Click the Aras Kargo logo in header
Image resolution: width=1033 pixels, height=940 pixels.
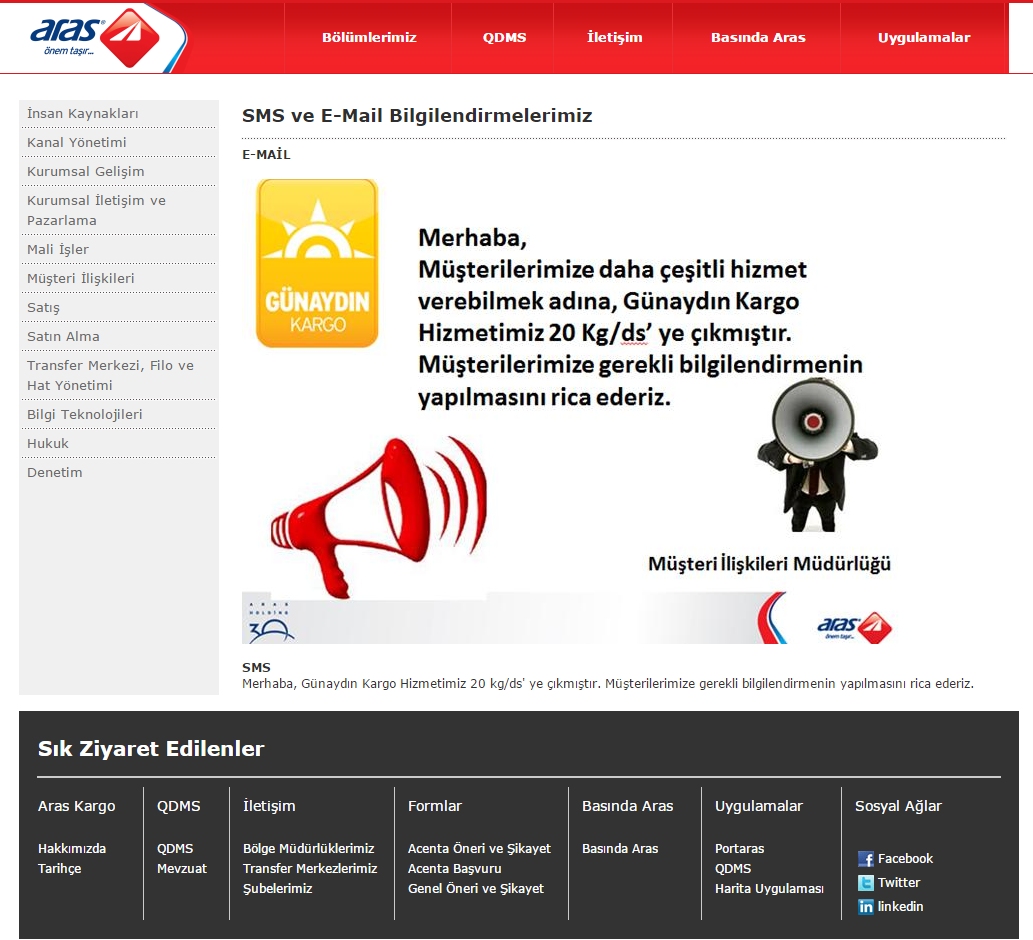(x=96, y=38)
